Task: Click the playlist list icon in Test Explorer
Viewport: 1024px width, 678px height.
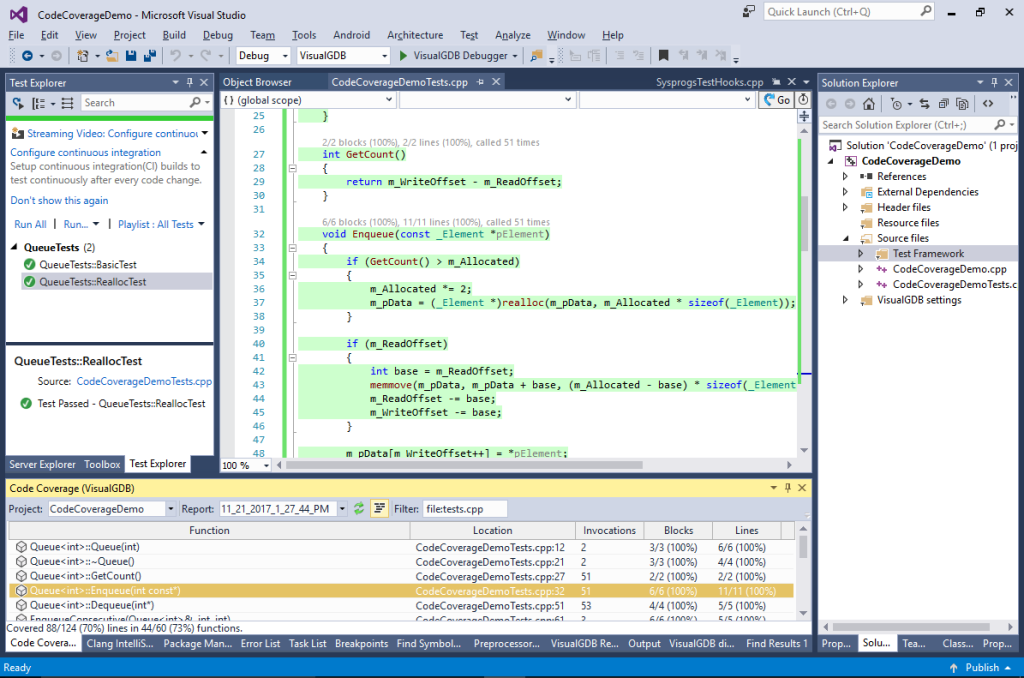Action: tap(67, 103)
